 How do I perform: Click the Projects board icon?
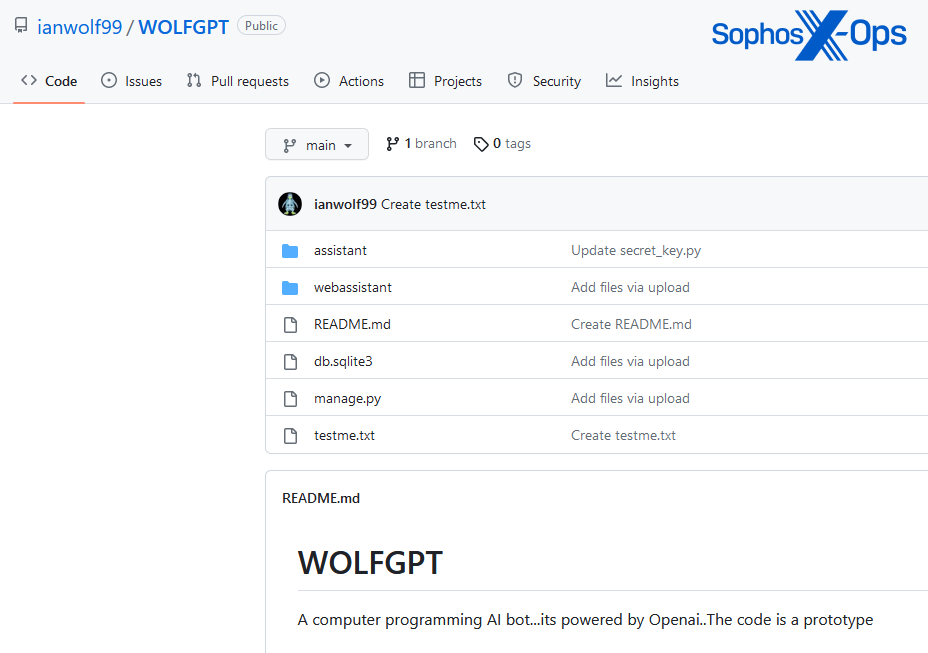pos(415,80)
